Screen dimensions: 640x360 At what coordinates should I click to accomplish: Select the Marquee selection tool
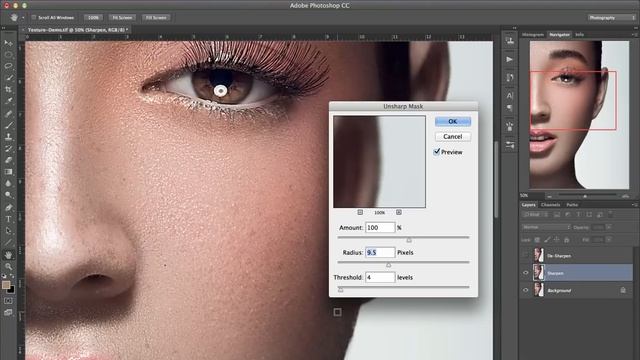pyautogui.click(x=8, y=54)
